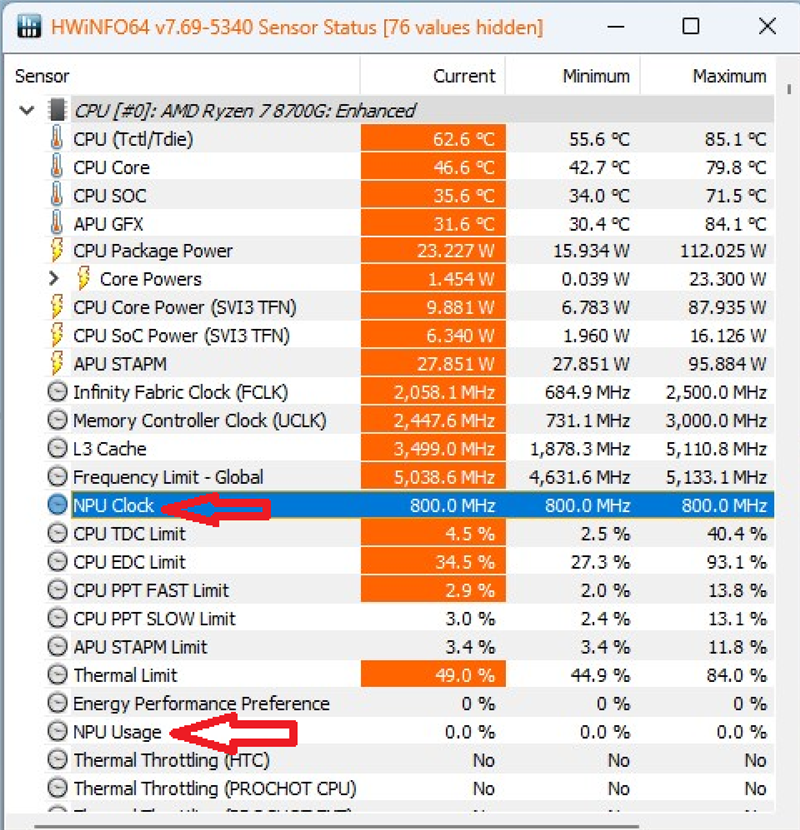
Task: Click thermometer icon next to CPU (Tctl/Tdie)
Action: 57,138
